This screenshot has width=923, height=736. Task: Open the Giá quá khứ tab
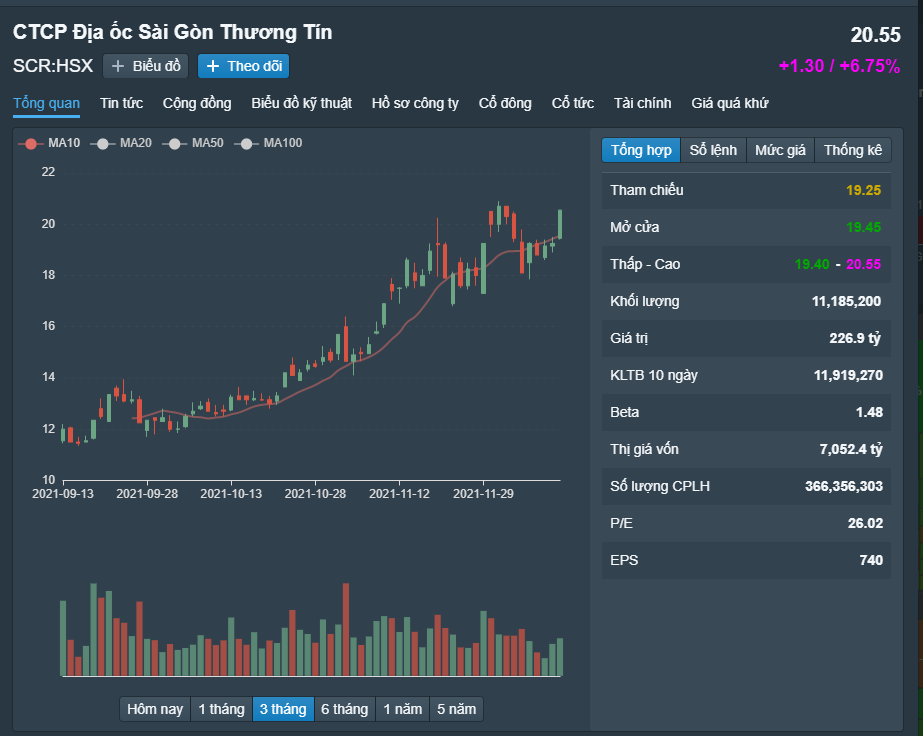click(x=729, y=103)
